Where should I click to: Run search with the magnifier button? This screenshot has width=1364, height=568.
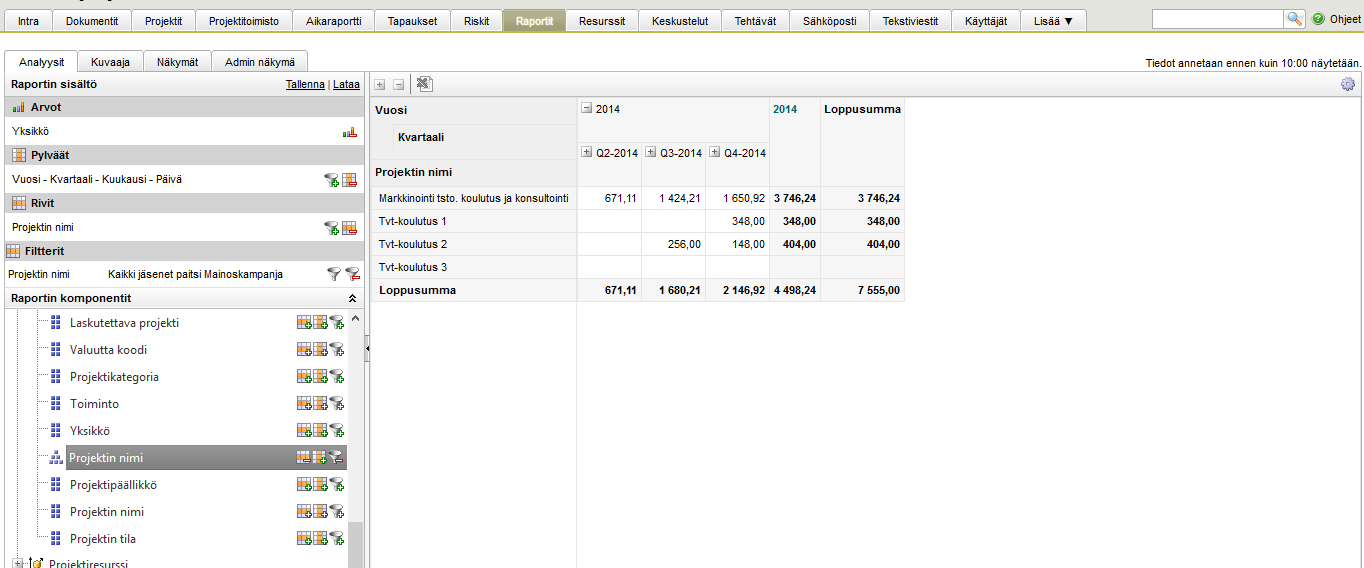click(1295, 19)
